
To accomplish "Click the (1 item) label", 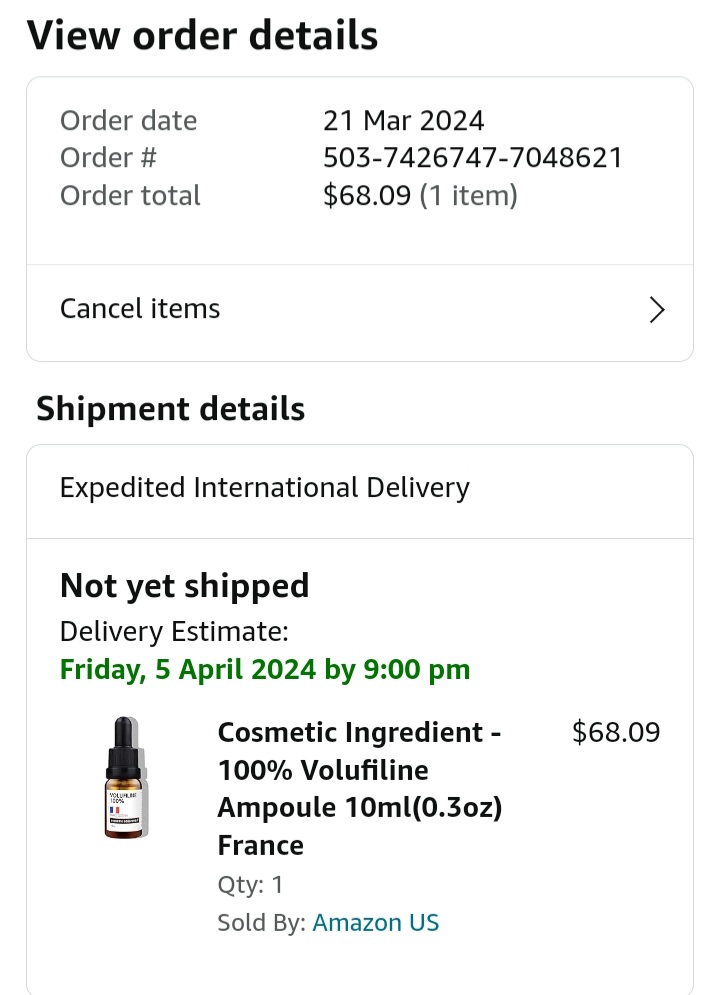I will 472,195.
